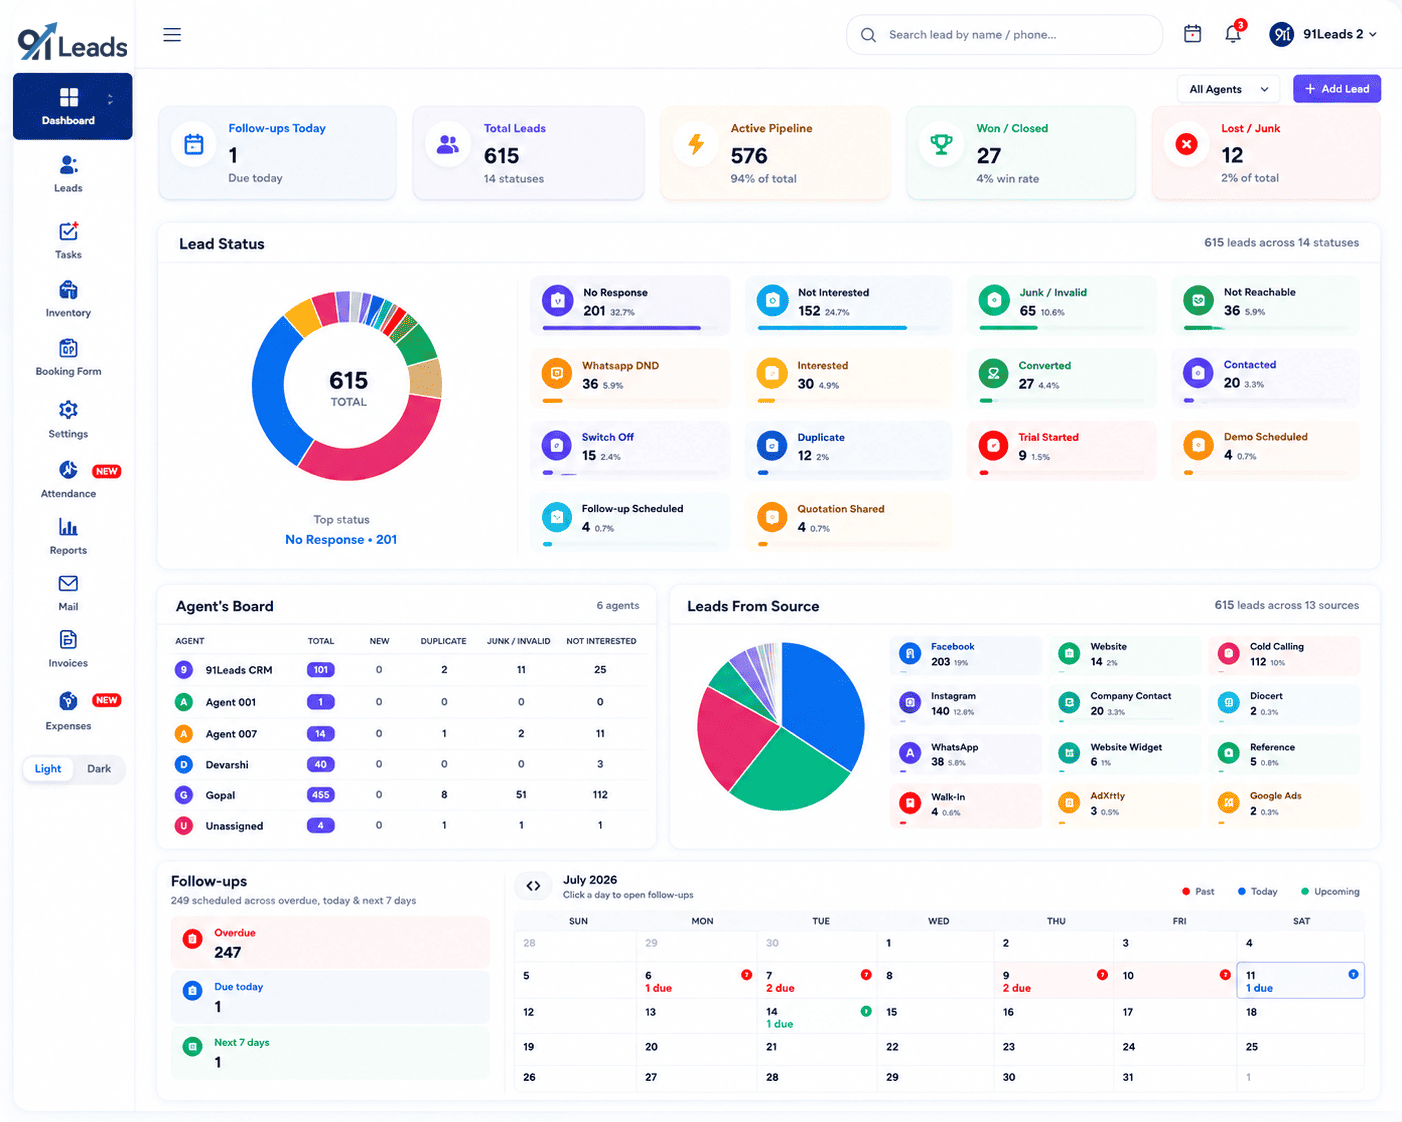
Task: Click the Trial Started status icon
Action: 993,445
